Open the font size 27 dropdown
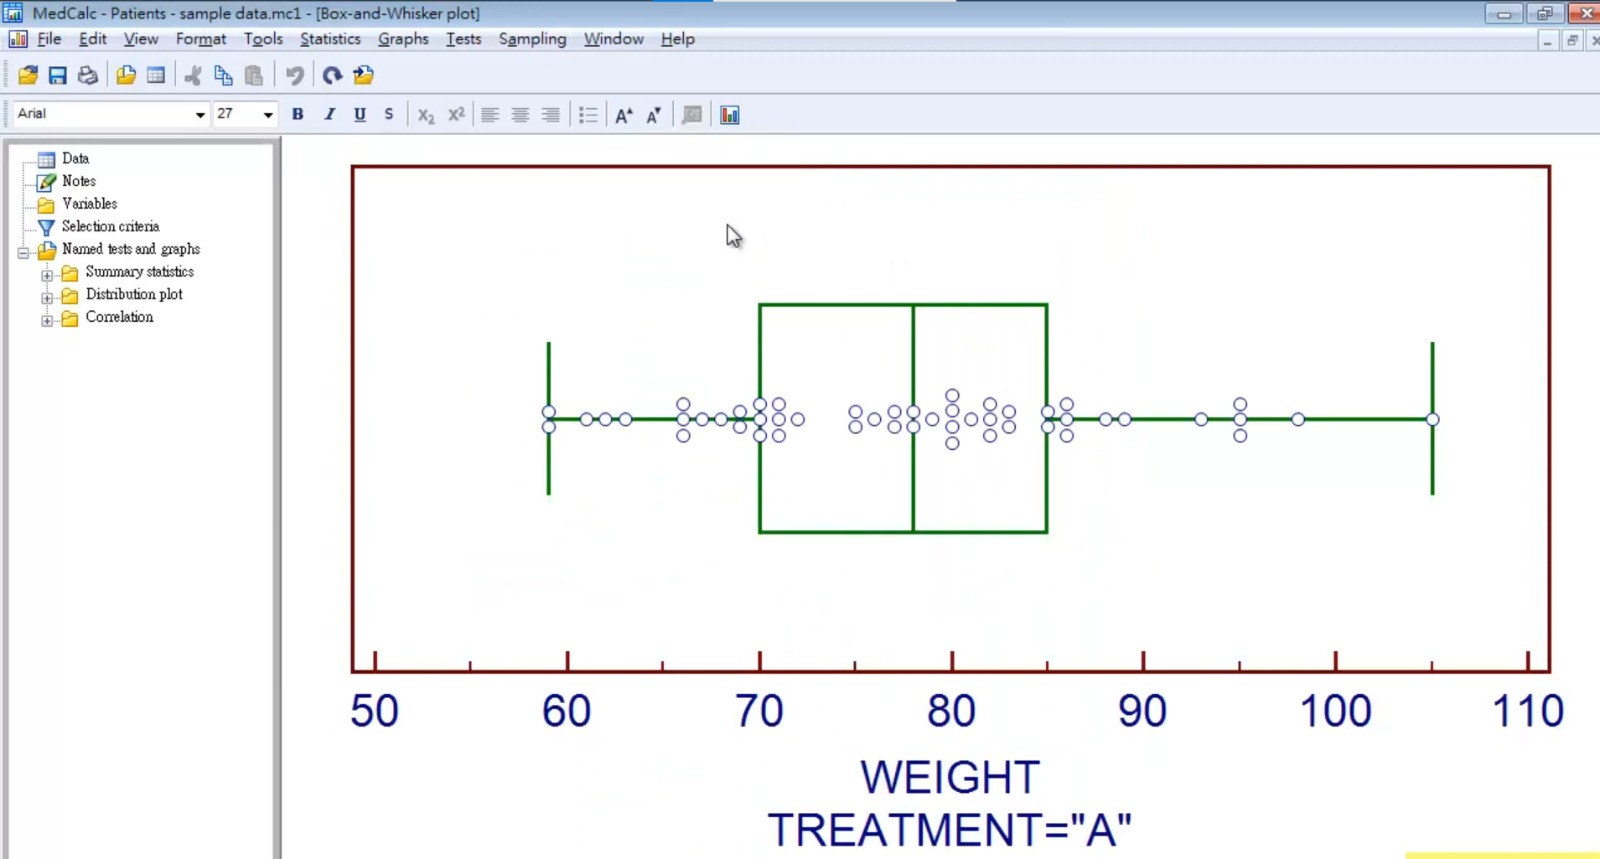The width and height of the screenshot is (1600, 859). (267, 114)
